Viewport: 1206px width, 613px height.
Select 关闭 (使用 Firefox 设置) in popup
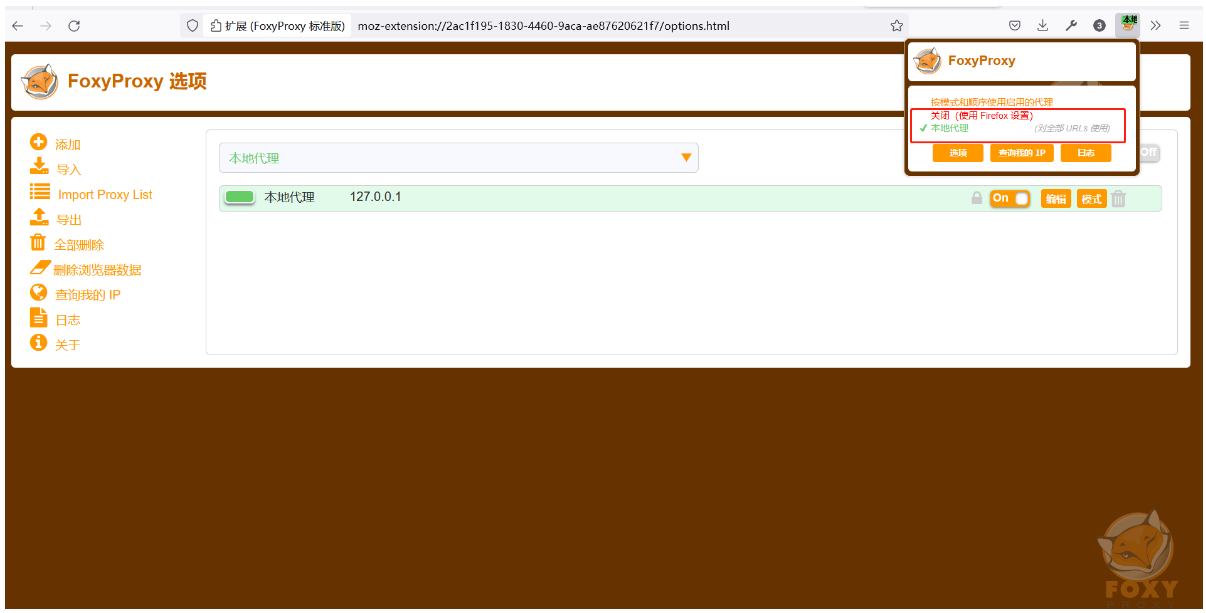click(981, 116)
